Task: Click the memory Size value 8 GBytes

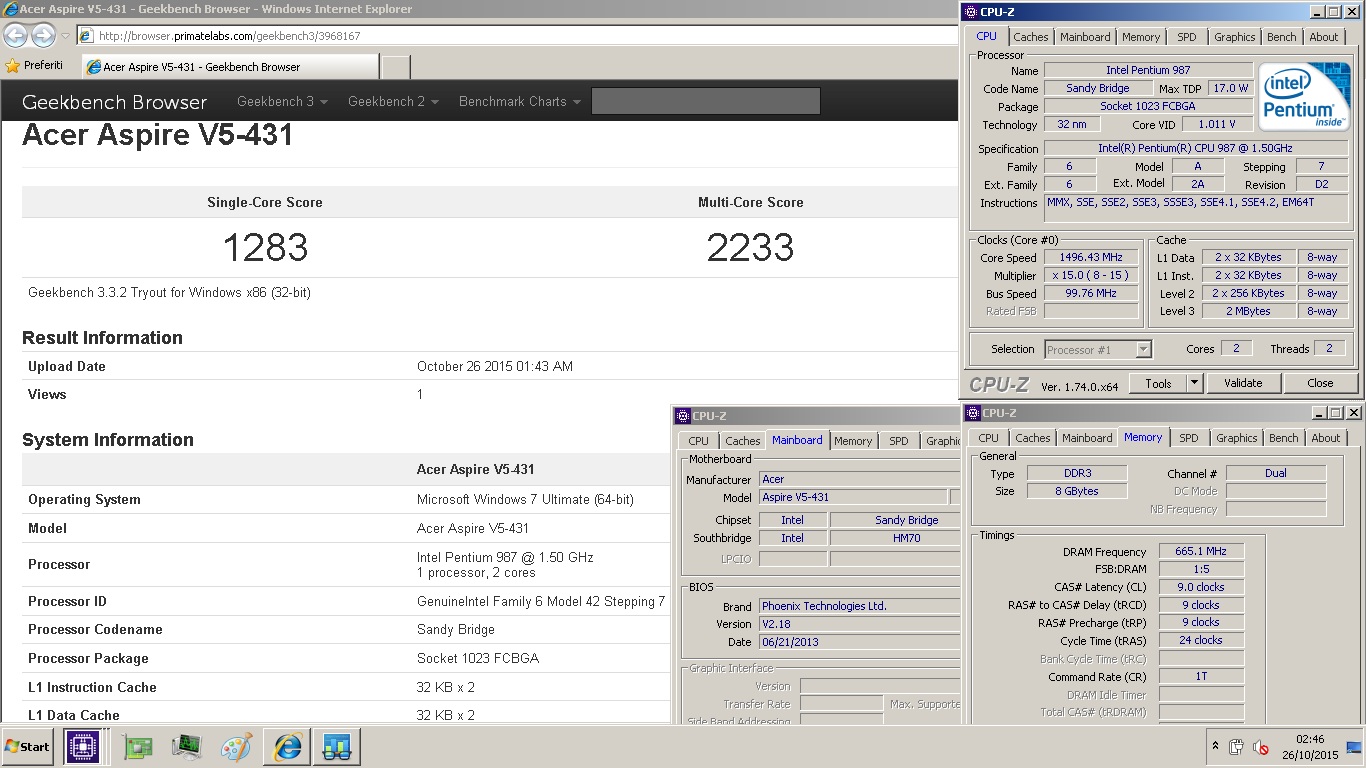Action: 1076,491
